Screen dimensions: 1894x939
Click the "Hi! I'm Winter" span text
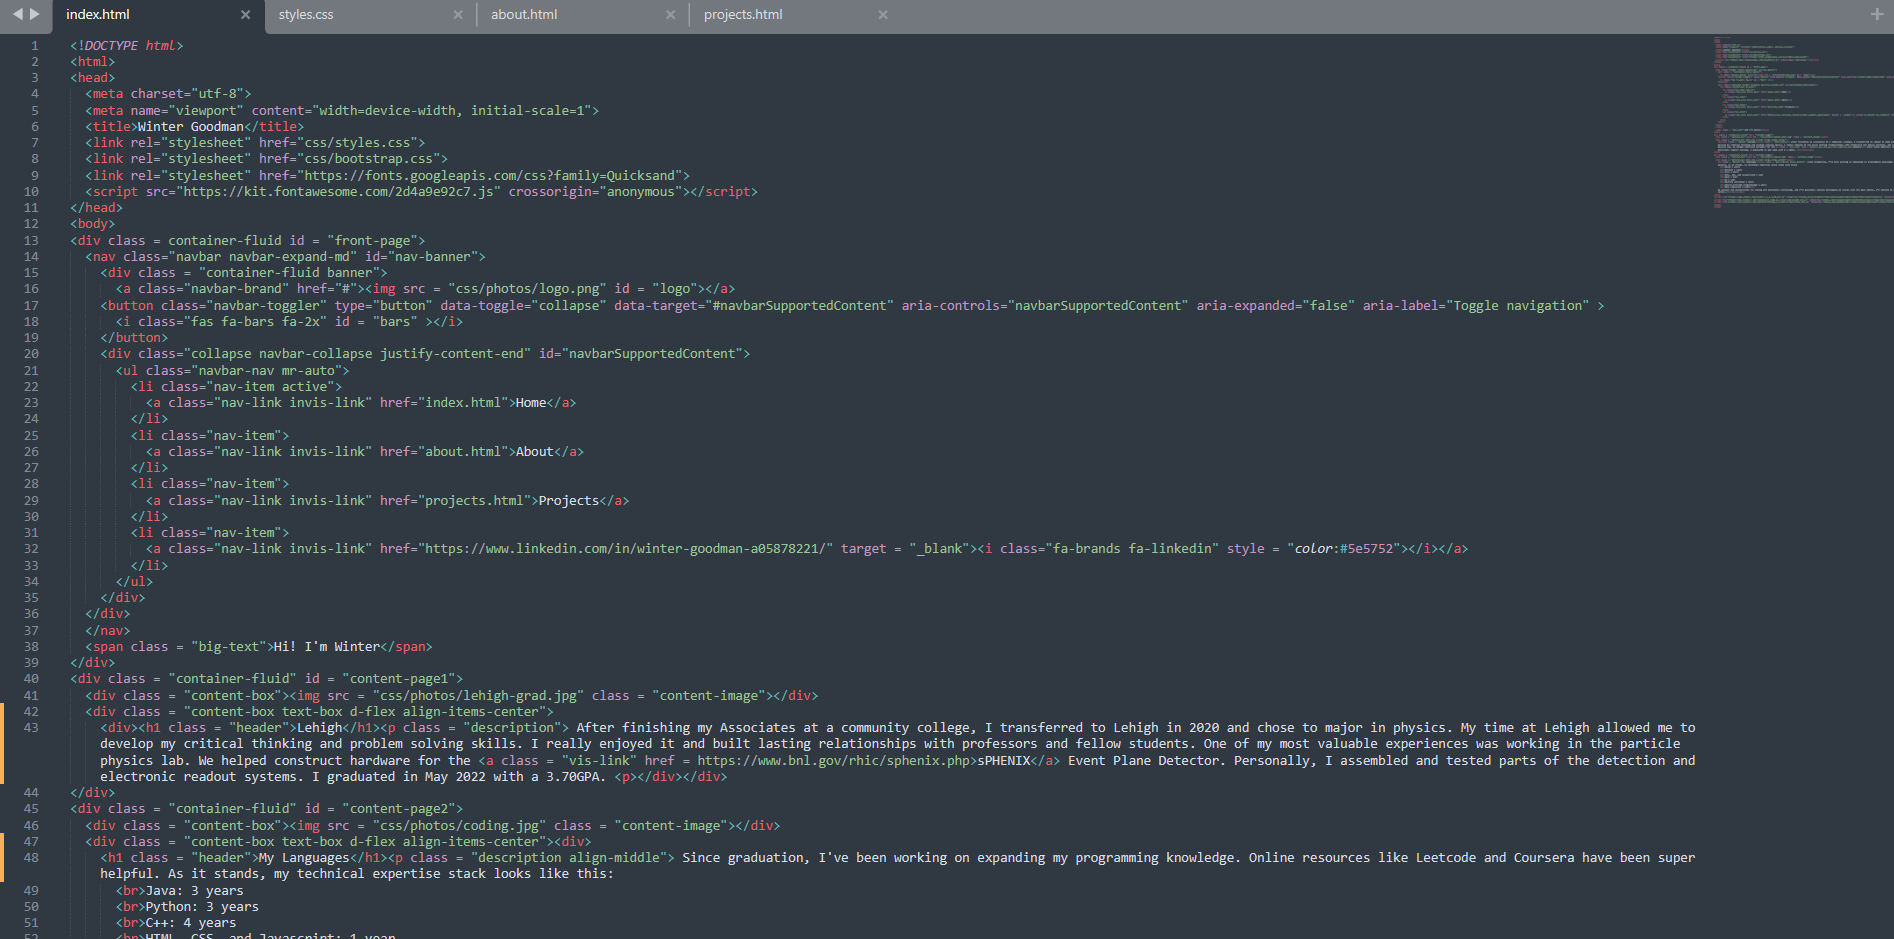tap(327, 647)
